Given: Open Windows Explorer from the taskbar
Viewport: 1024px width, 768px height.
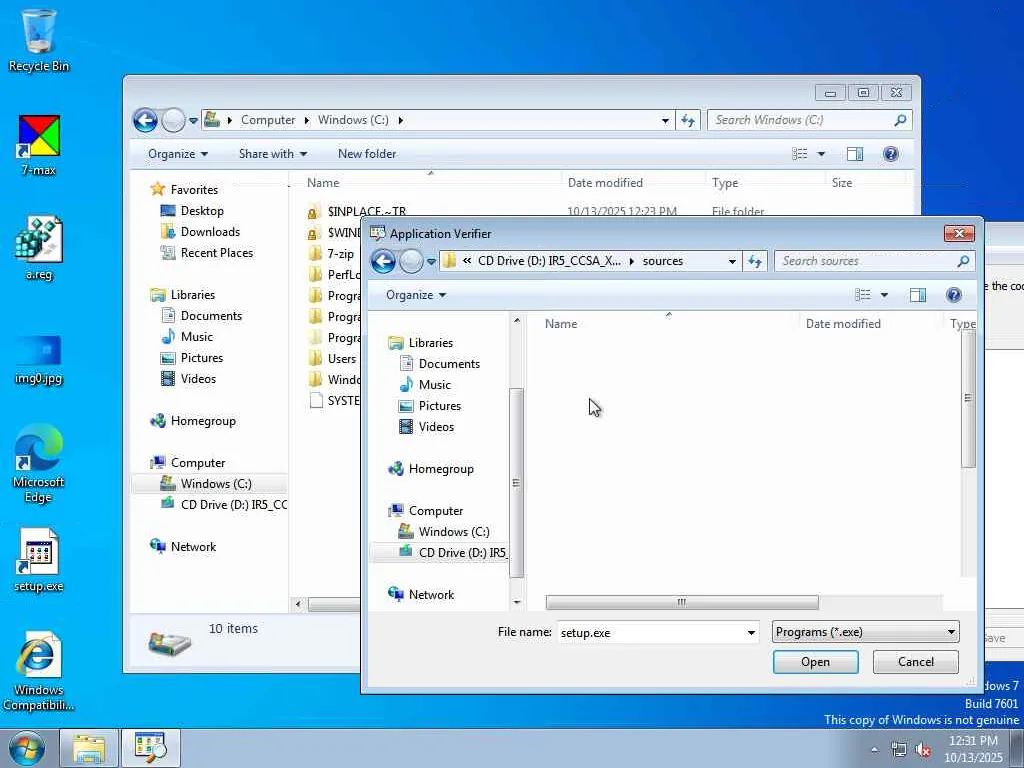Looking at the screenshot, I should pyautogui.click(x=89, y=748).
